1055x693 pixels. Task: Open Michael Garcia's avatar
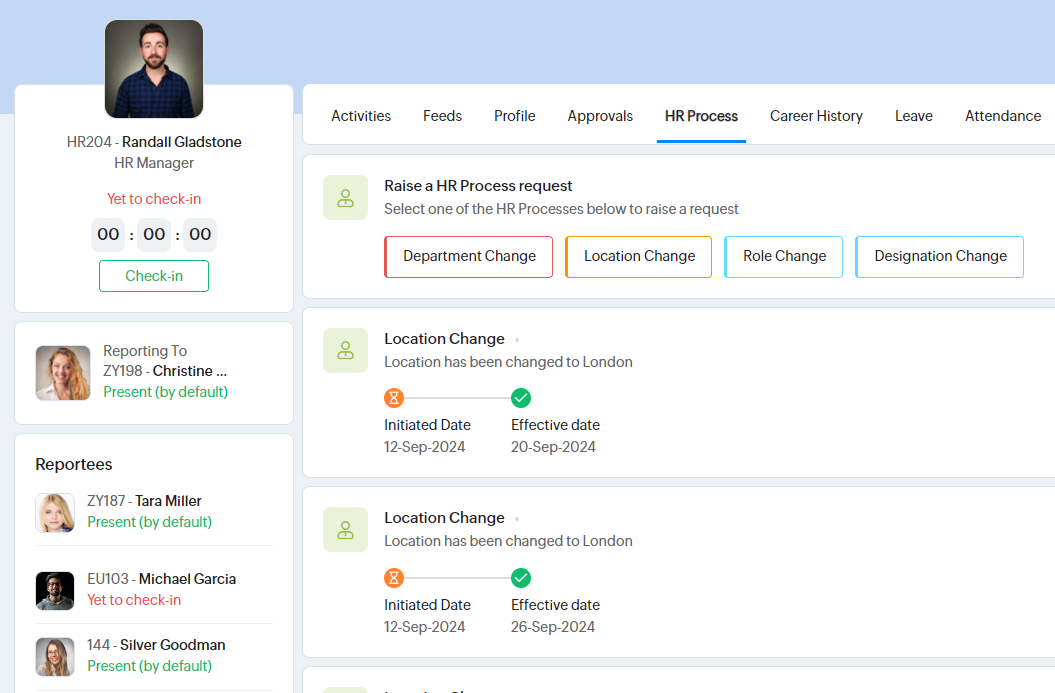(x=55, y=591)
